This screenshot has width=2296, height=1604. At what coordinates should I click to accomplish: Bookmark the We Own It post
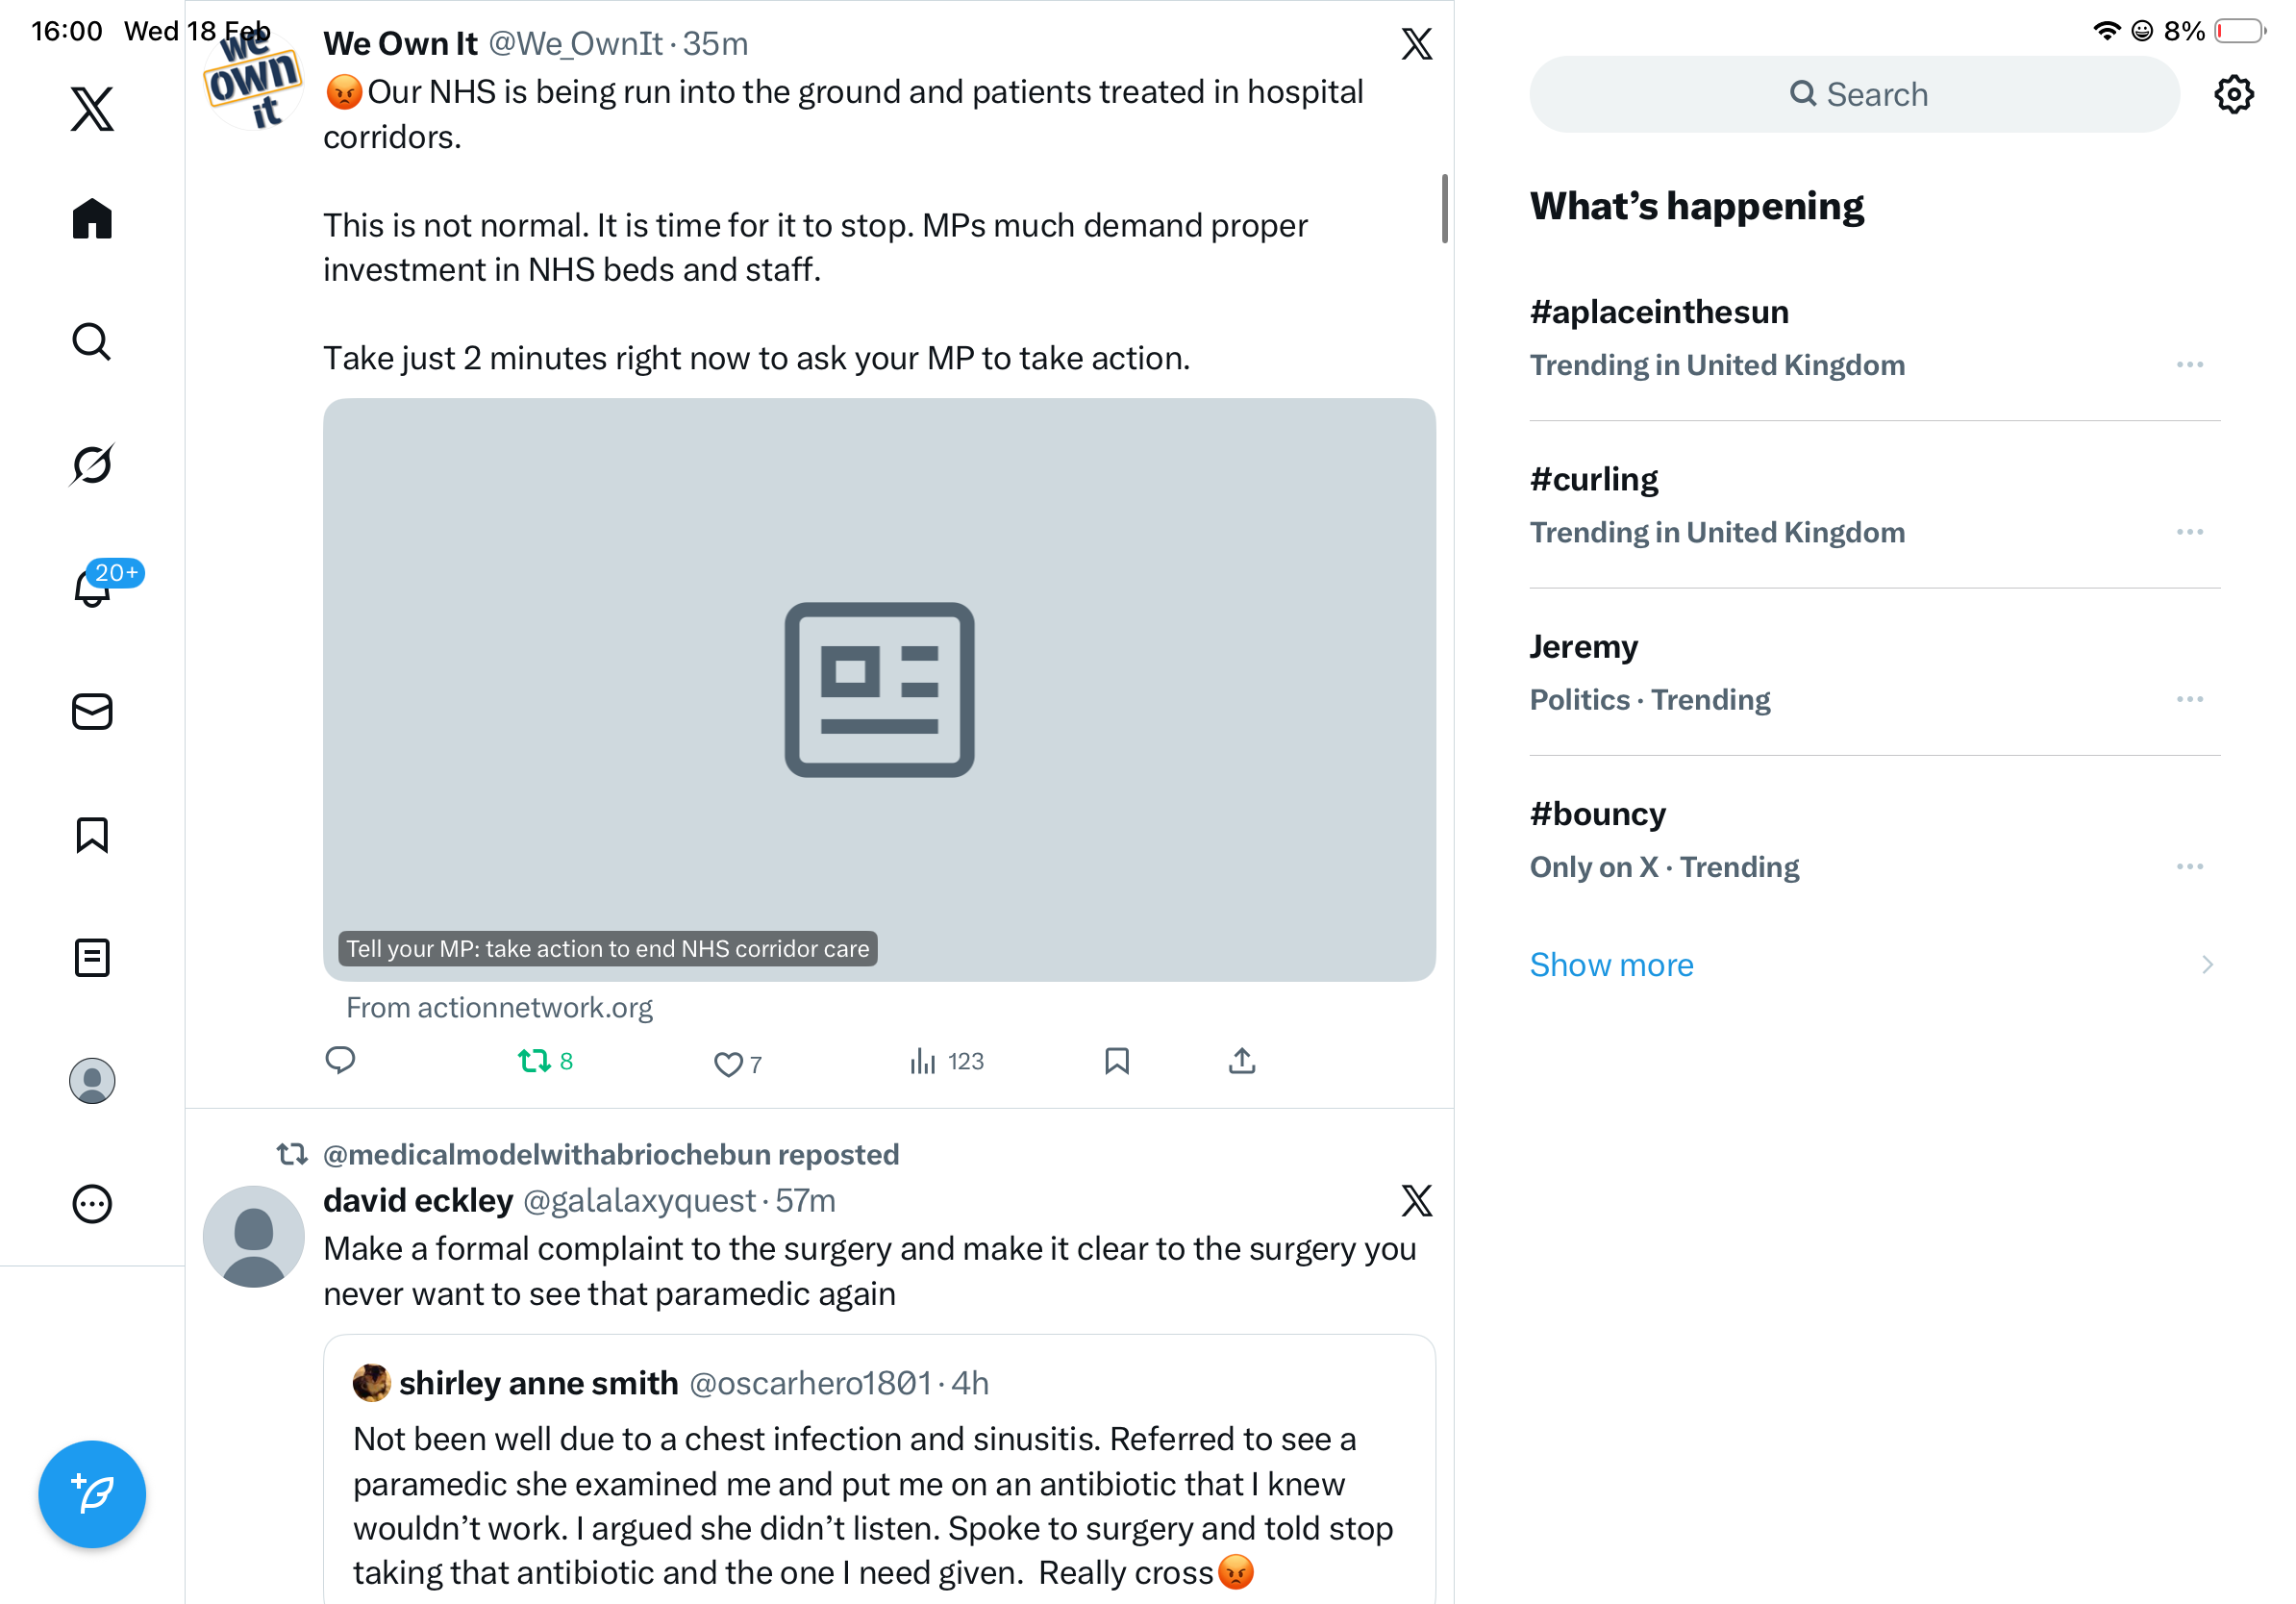1117,1061
